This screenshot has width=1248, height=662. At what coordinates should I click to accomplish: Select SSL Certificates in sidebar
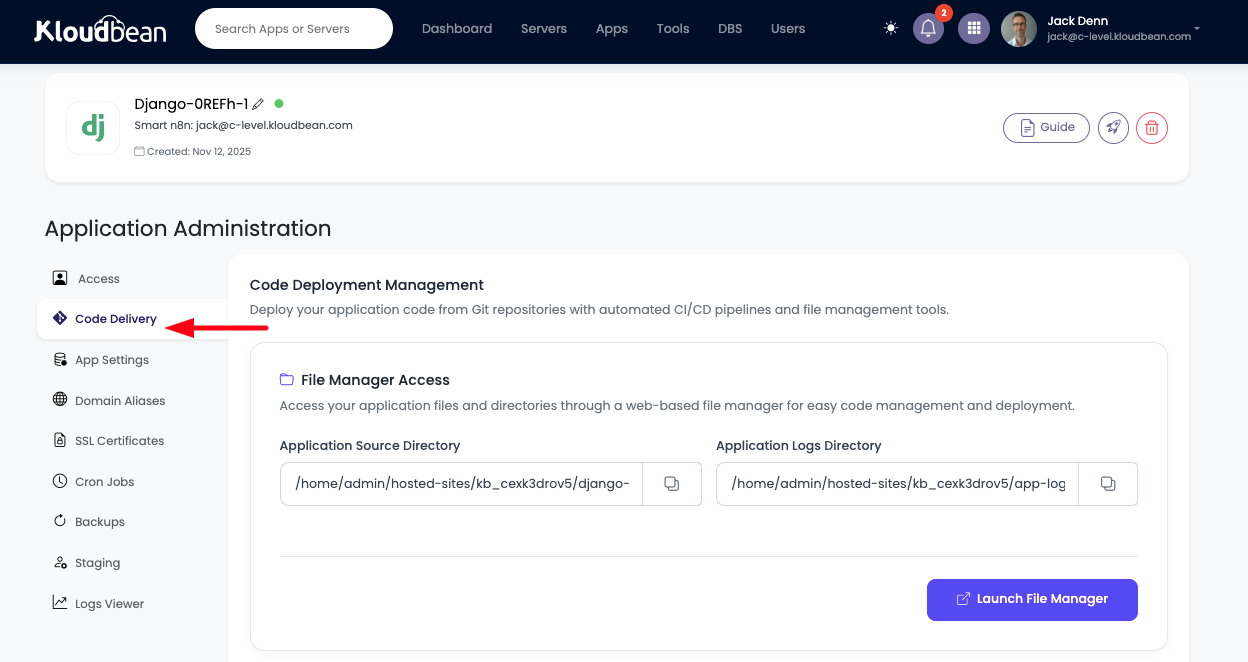tap(119, 441)
